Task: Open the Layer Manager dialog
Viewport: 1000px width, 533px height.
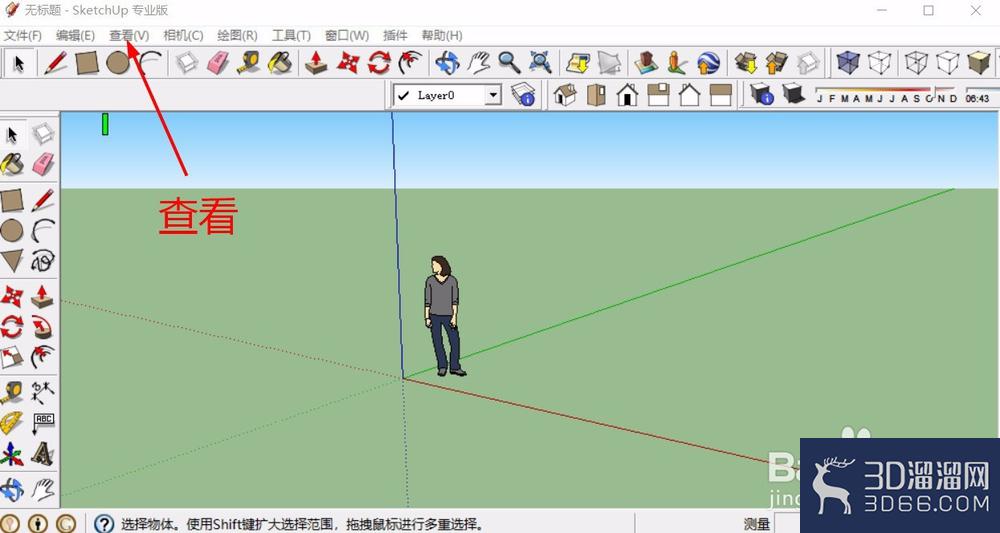Action: point(523,95)
